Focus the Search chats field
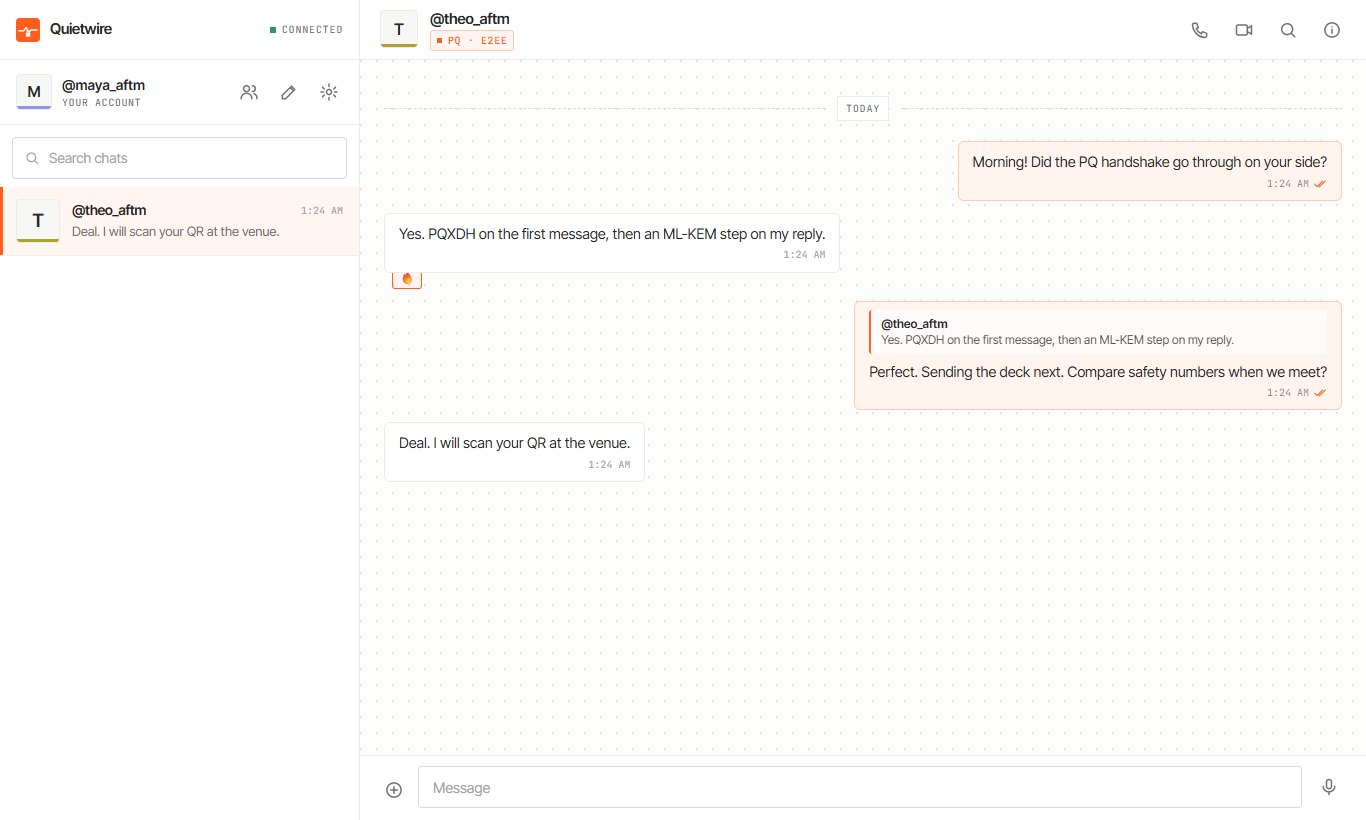Image resolution: width=1366 pixels, height=820 pixels. (180, 158)
